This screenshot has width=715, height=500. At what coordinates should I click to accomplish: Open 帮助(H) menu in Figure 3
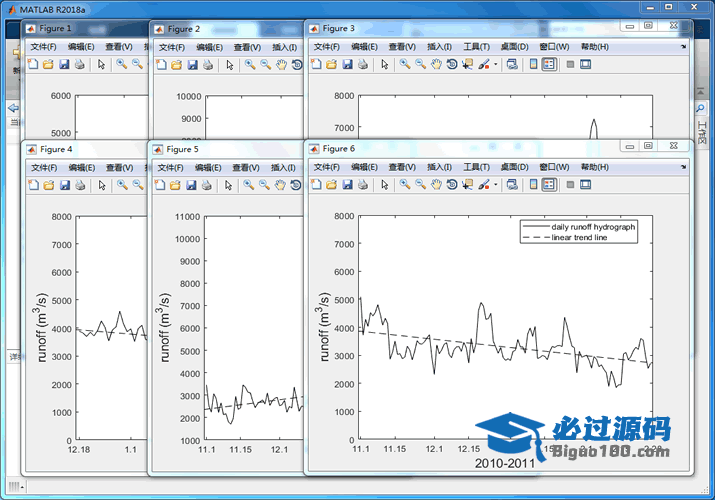coord(595,47)
